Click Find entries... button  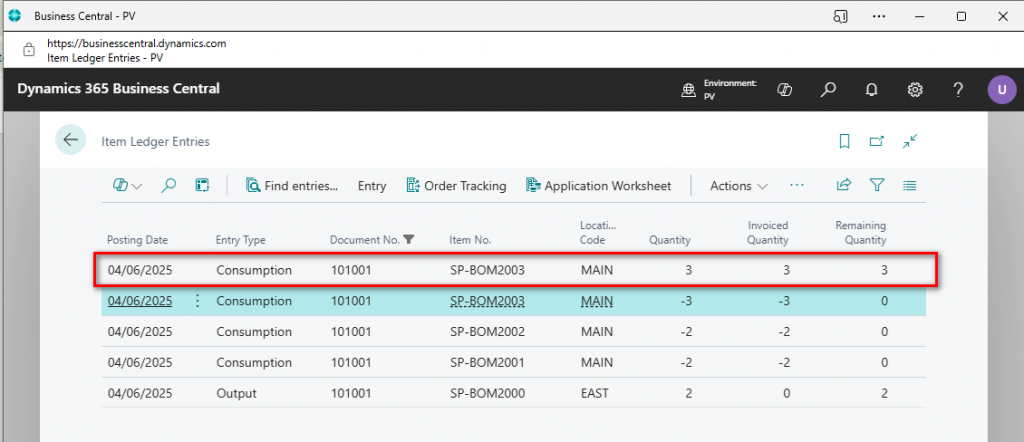[x=291, y=185]
